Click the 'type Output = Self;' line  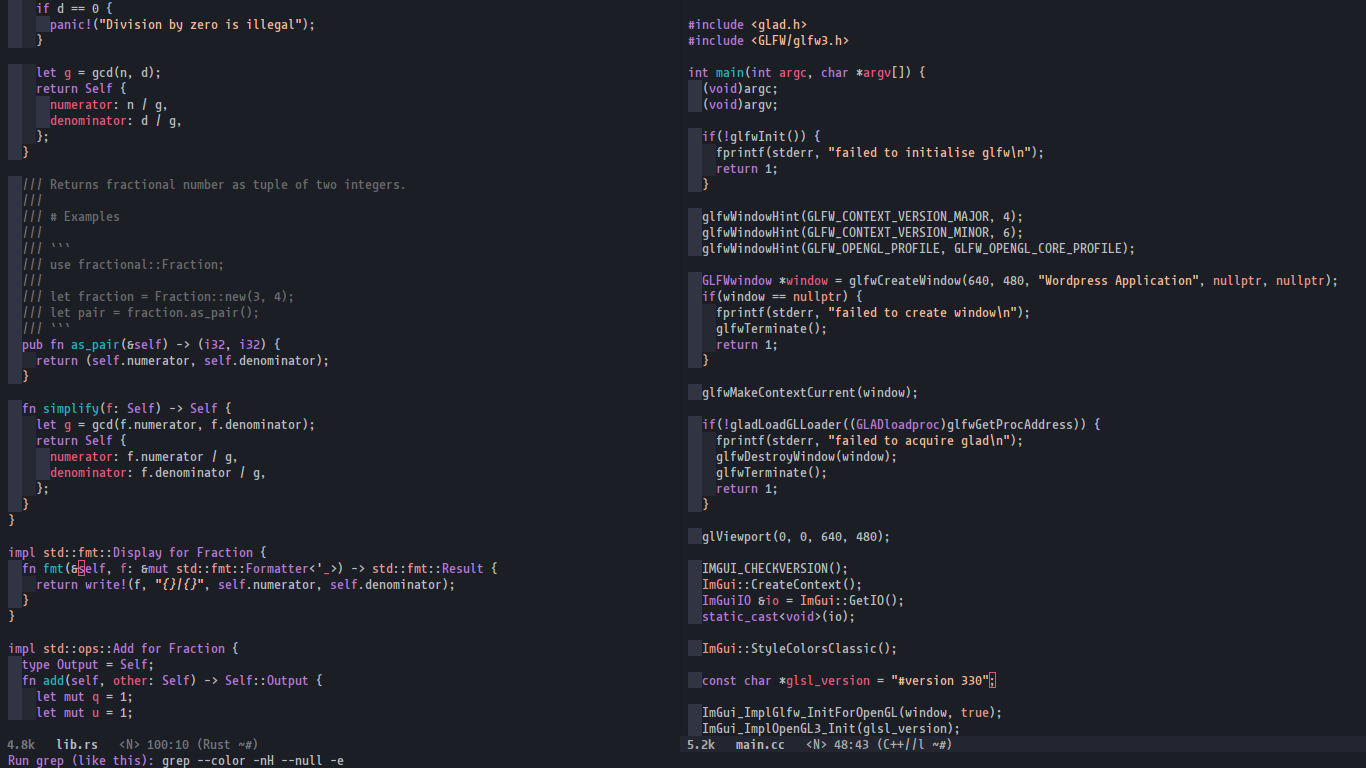[88, 665]
